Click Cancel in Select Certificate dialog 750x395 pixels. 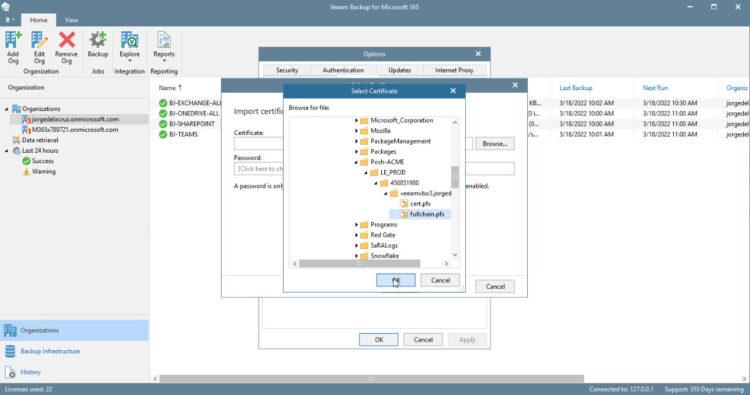(x=440, y=280)
